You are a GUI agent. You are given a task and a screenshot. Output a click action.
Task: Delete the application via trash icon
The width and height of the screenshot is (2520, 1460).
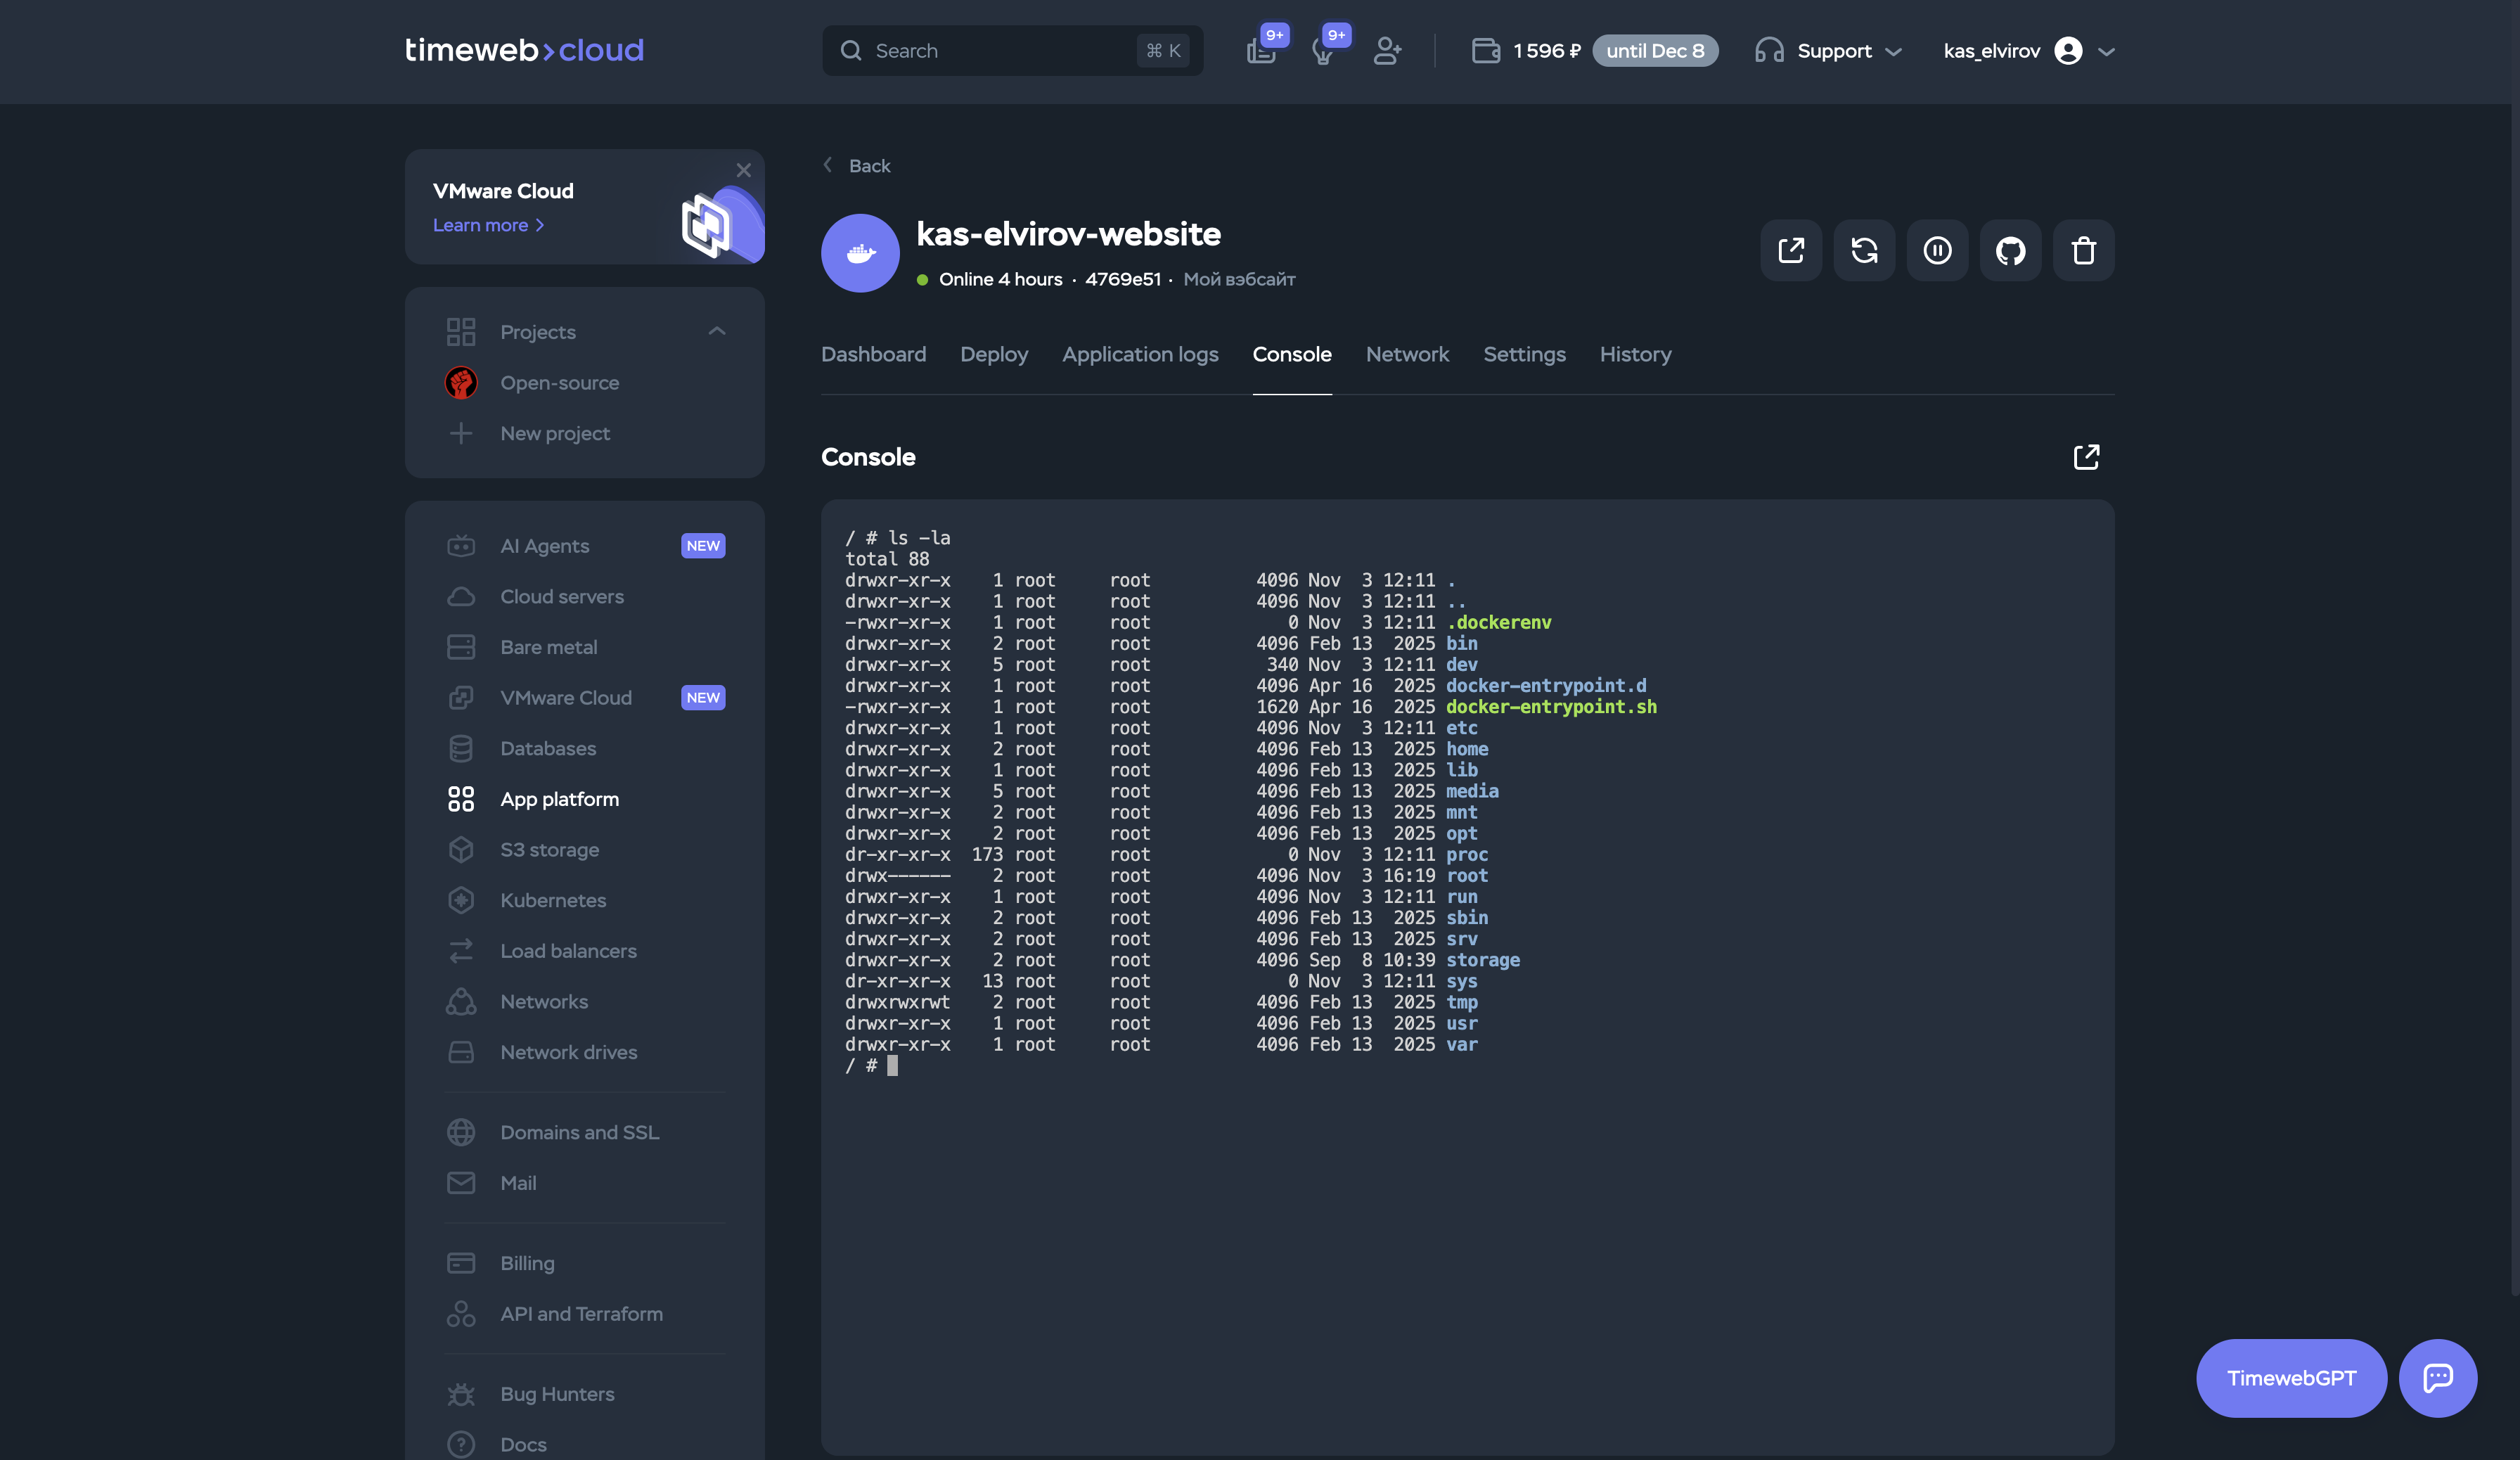point(2084,250)
